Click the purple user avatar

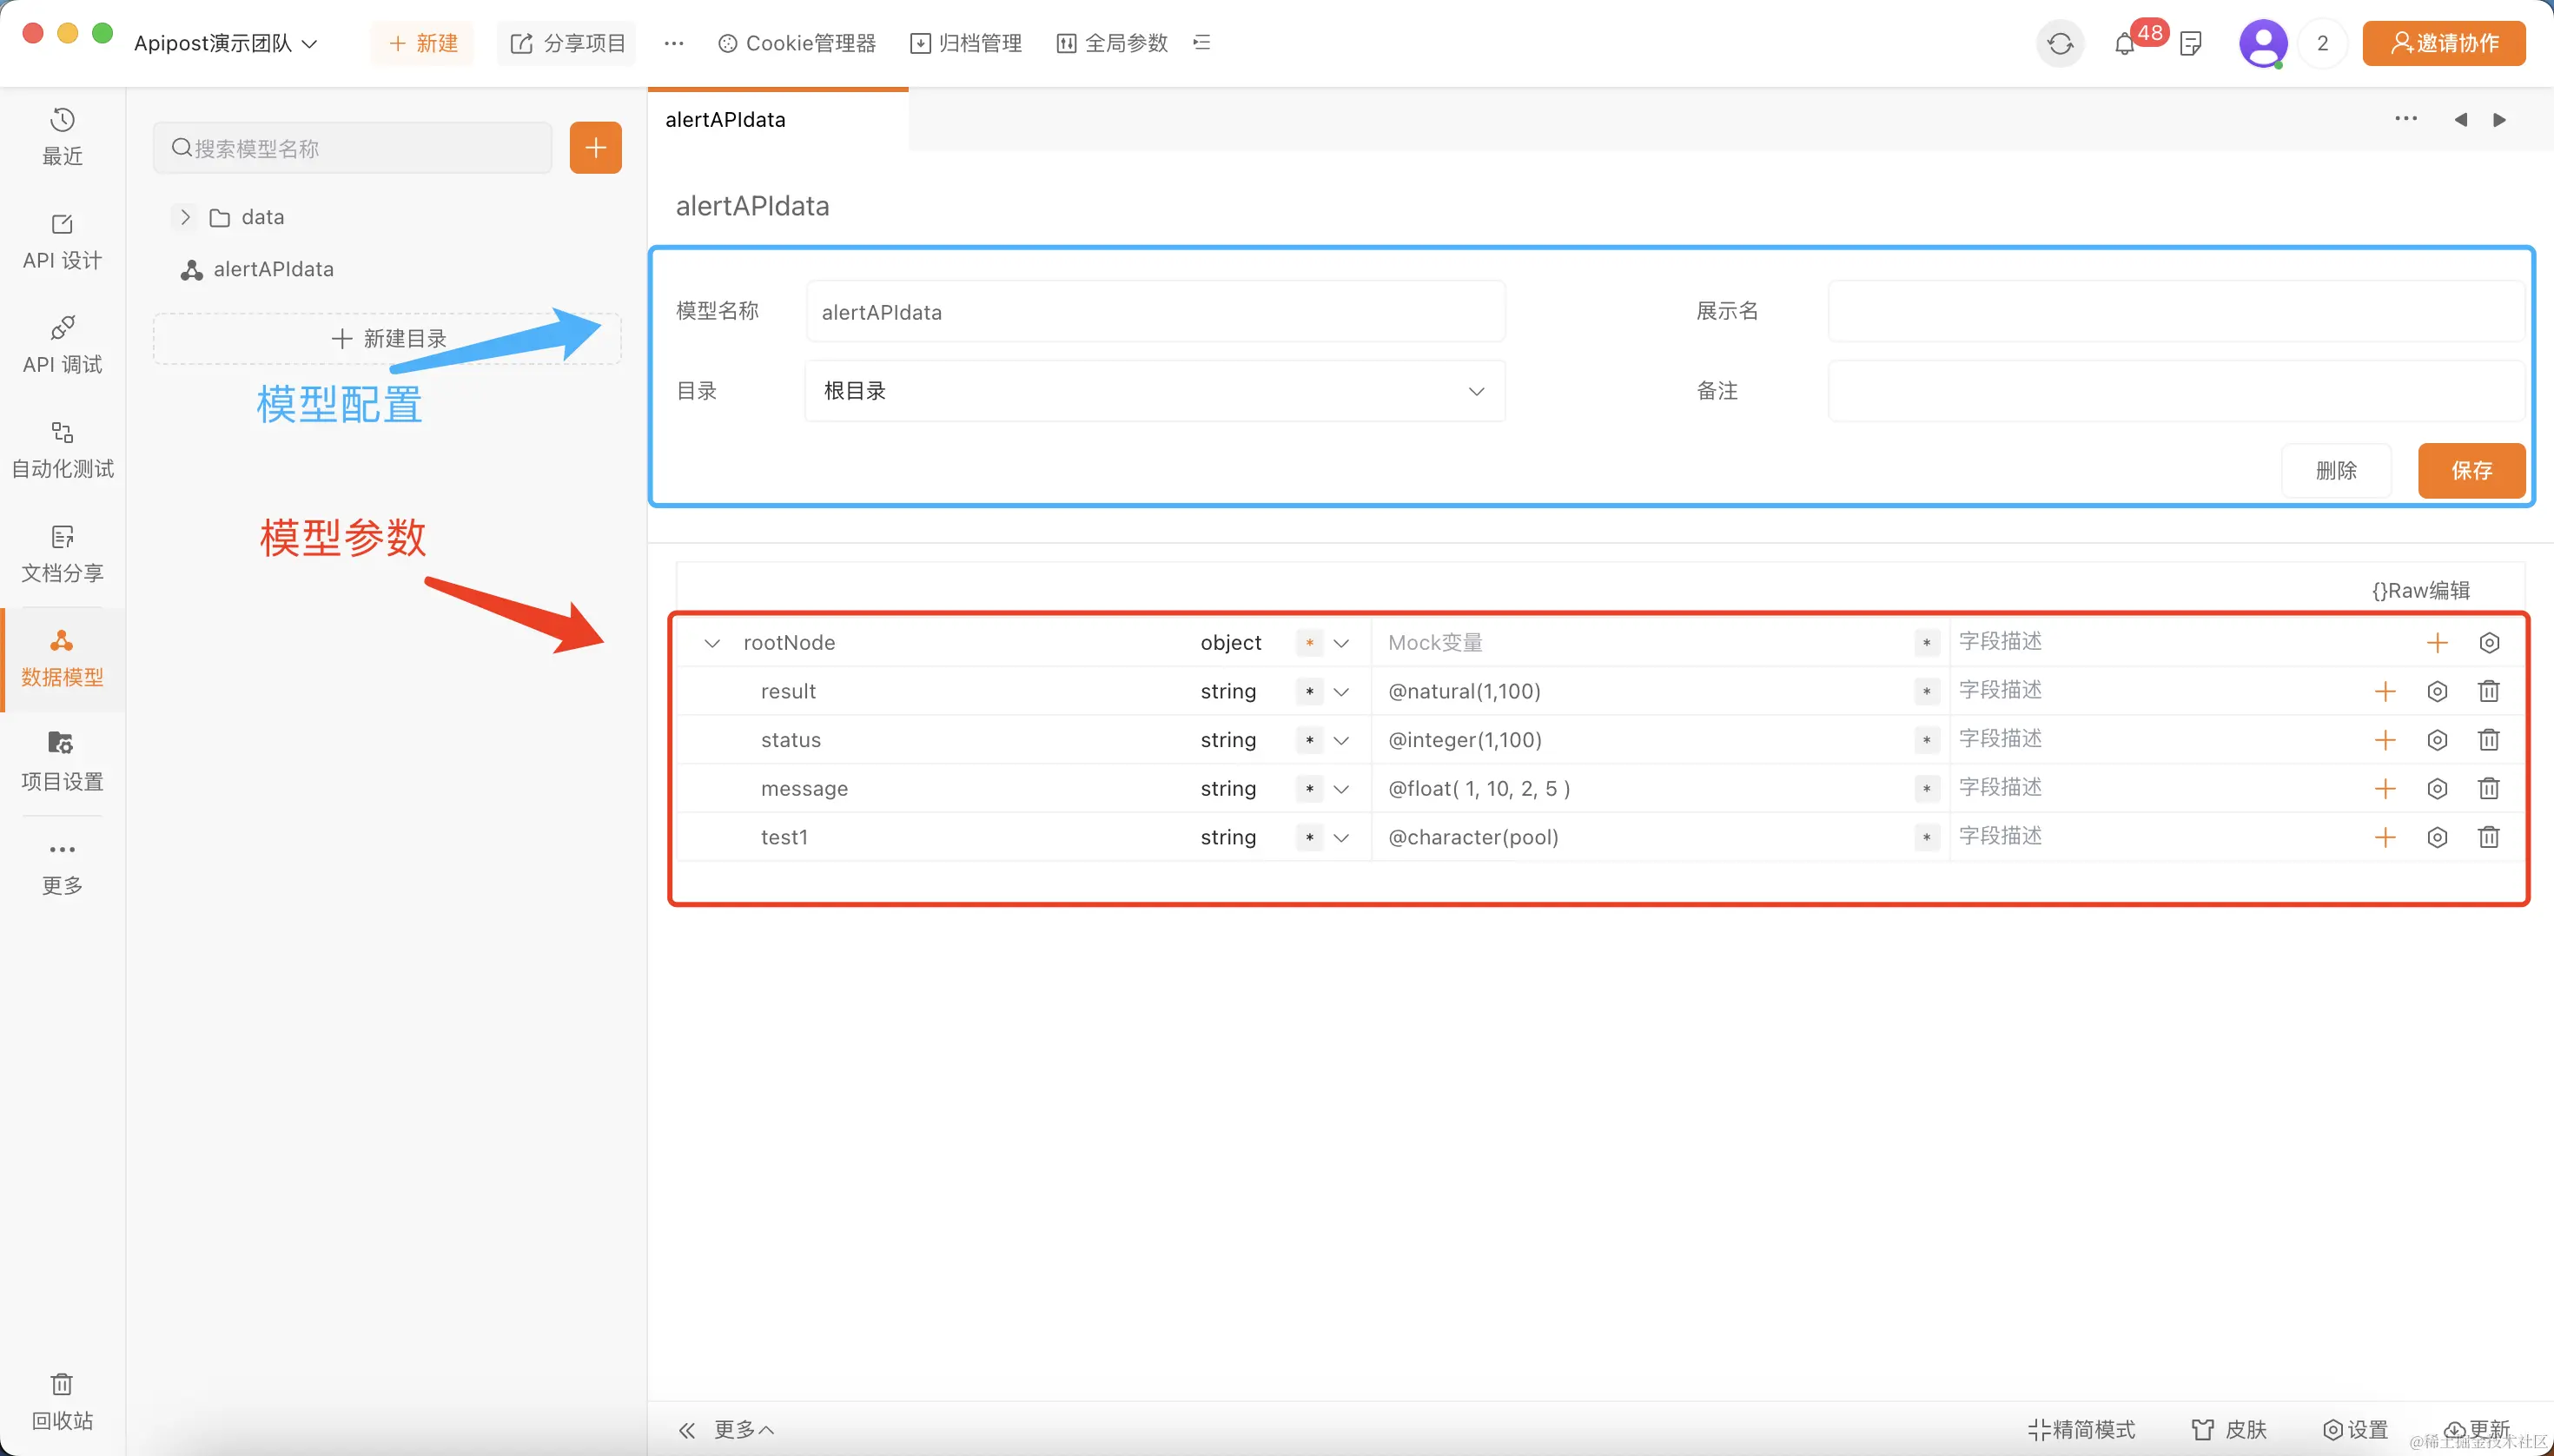(x=2263, y=43)
